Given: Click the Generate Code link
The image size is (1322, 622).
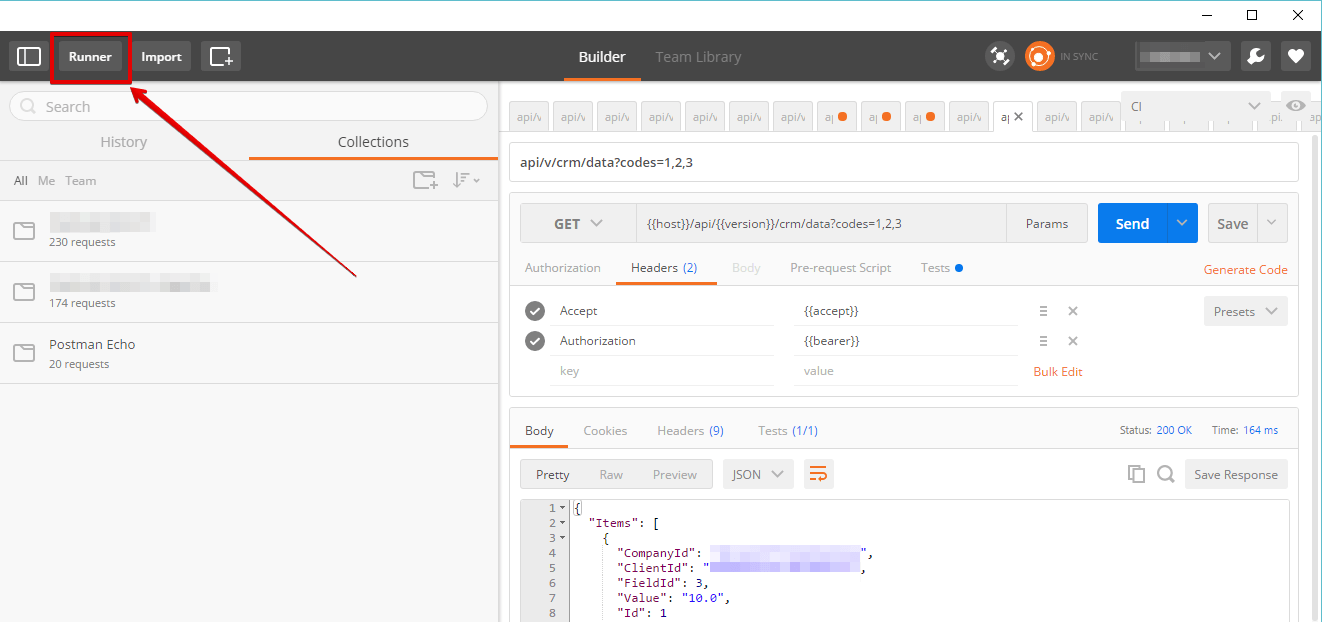Looking at the screenshot, I should click(1245, 270).
